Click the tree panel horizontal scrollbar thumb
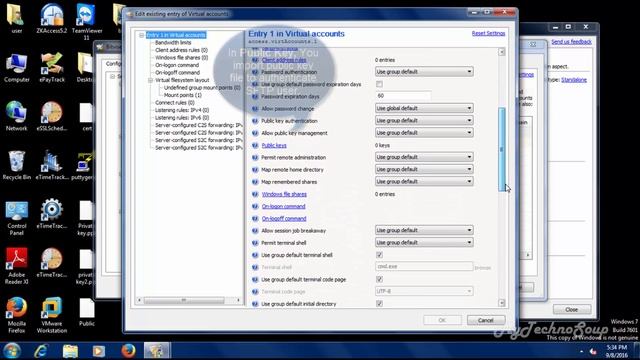This screenshot has height=360, width=640. [184, 300]
